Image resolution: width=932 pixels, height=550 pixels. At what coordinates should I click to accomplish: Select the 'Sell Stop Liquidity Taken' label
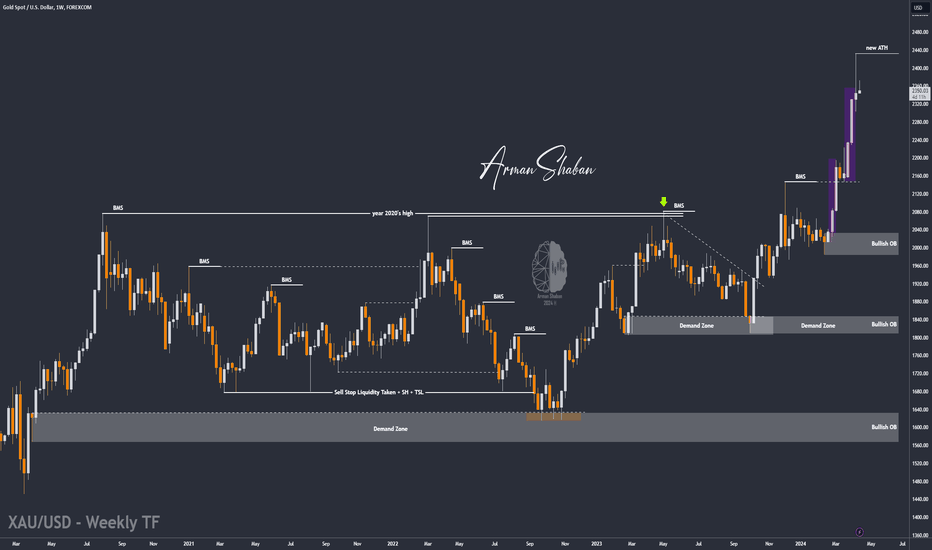[379, 392]
